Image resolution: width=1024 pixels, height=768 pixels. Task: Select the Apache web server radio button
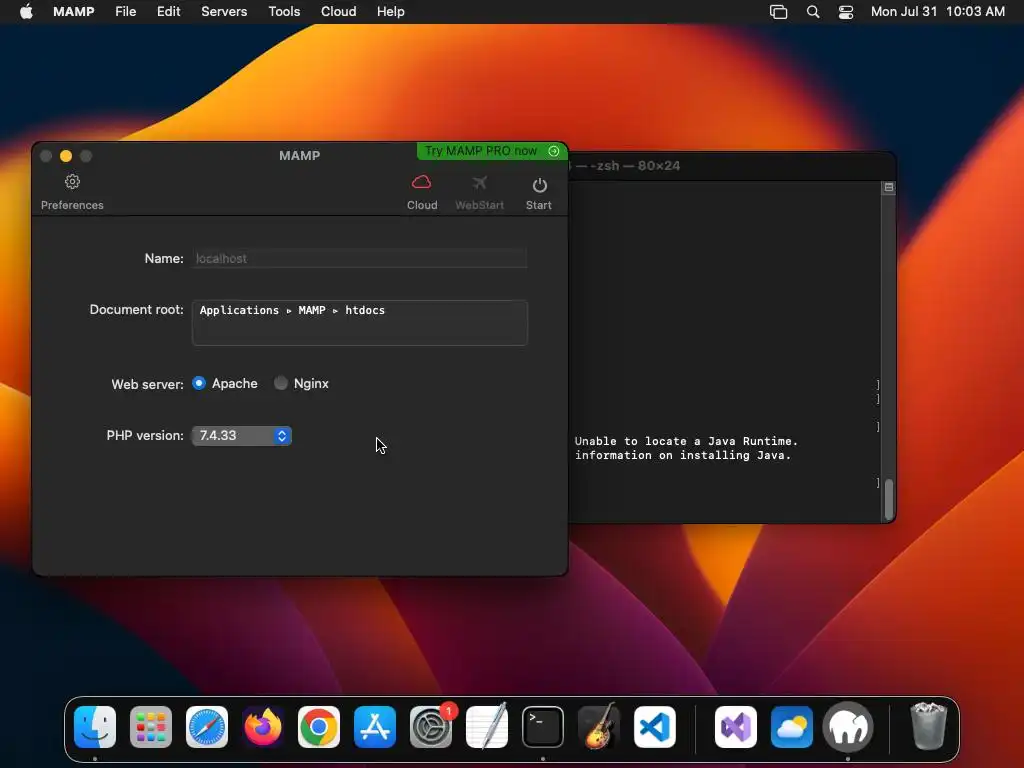coord(199,383)
